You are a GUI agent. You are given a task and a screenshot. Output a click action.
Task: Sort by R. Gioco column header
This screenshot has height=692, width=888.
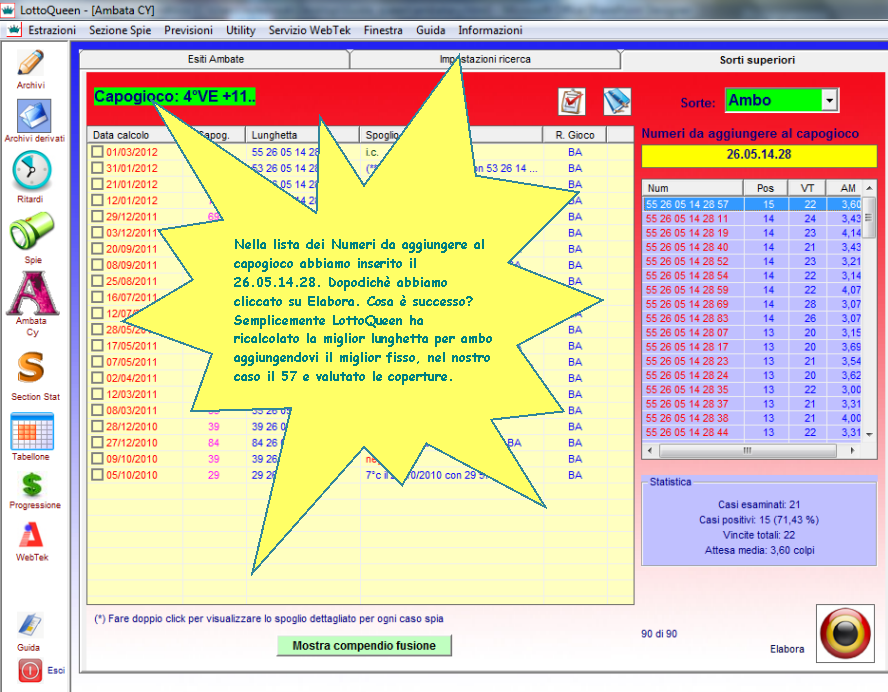tap(575, 135)
